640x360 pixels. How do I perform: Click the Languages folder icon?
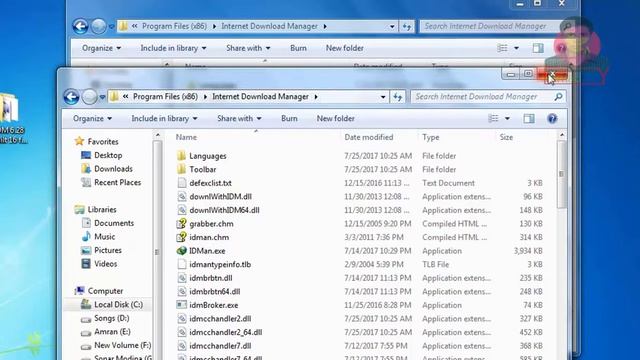tap(182, 156)
